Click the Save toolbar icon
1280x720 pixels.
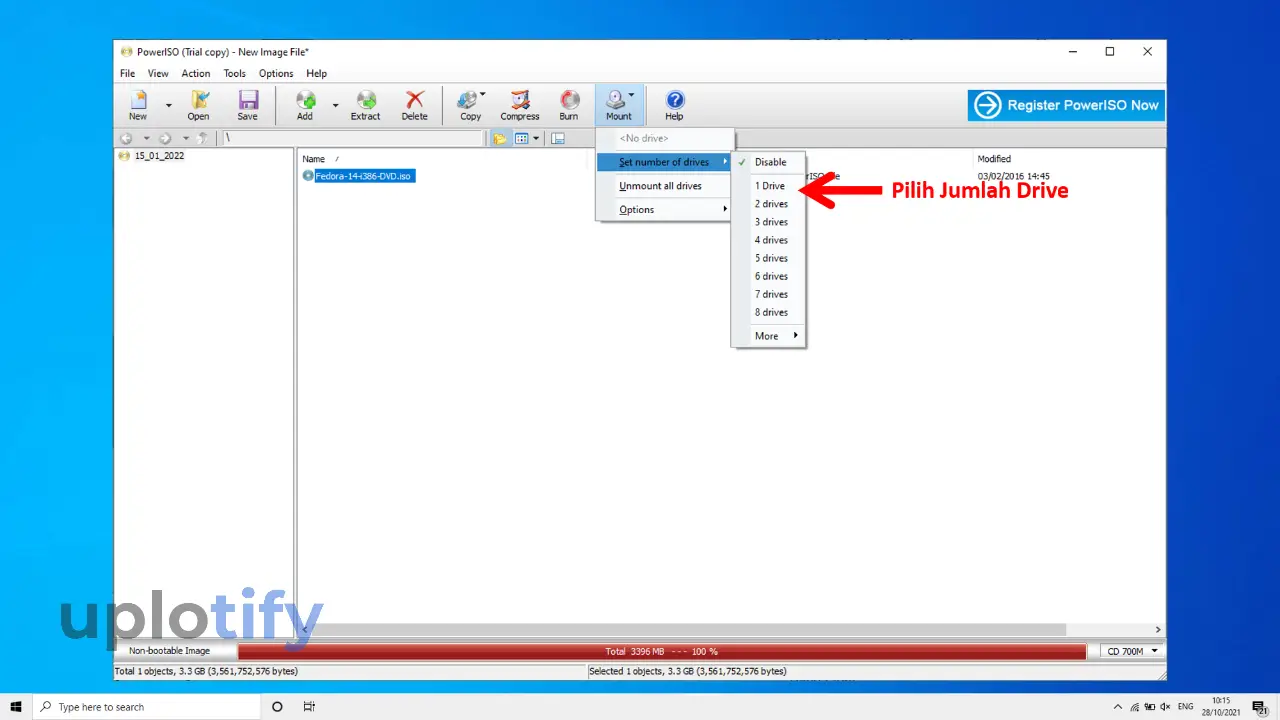[247, 104]
